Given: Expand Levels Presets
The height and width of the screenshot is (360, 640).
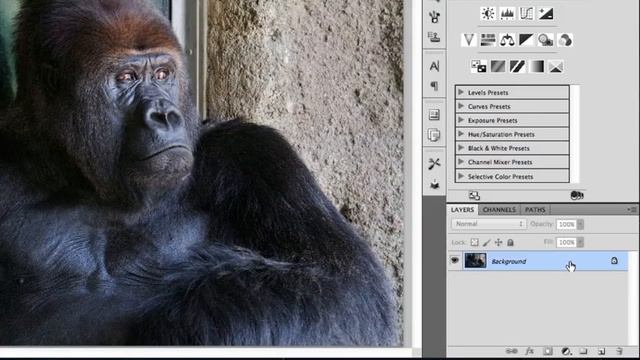Looking at the screenshot, I should coord(461,92).
